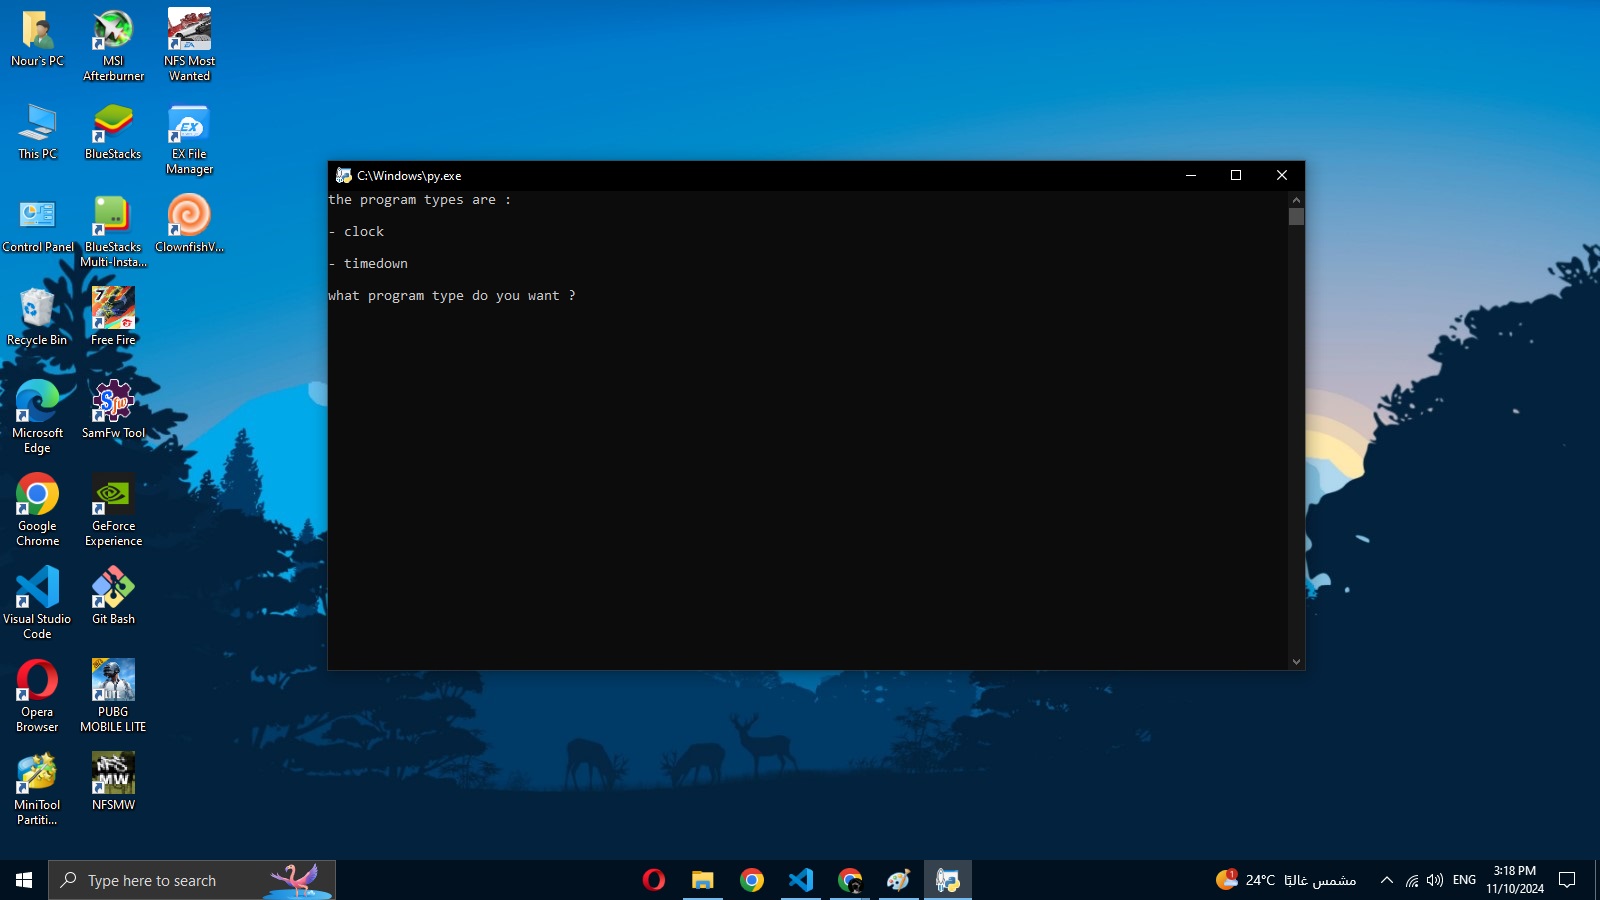The image size is (1600, 900).
Task: Select Google Chrome desktop shortcut
Action: 37,511
